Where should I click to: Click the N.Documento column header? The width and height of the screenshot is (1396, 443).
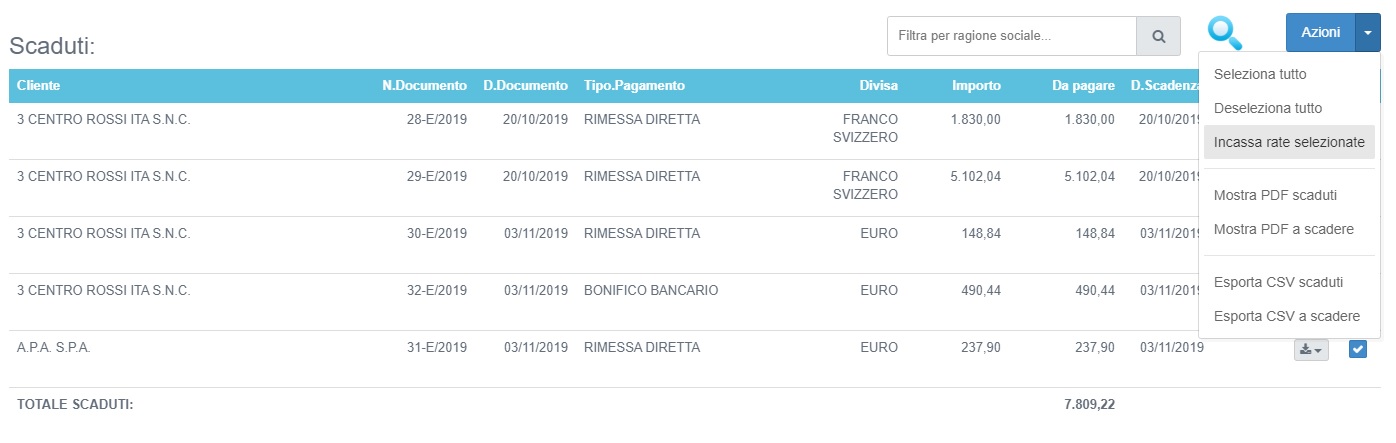click(424, 86)
